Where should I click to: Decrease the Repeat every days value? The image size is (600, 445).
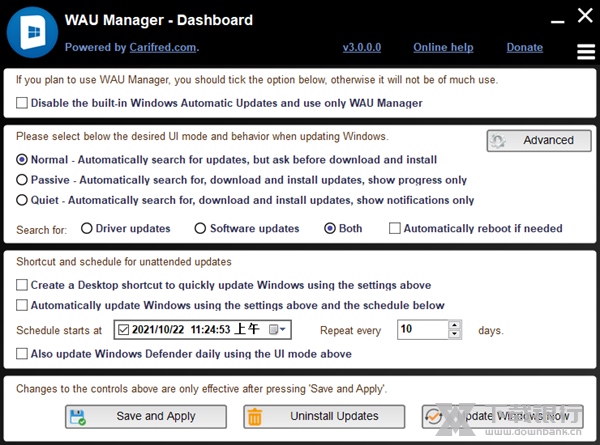455,334
